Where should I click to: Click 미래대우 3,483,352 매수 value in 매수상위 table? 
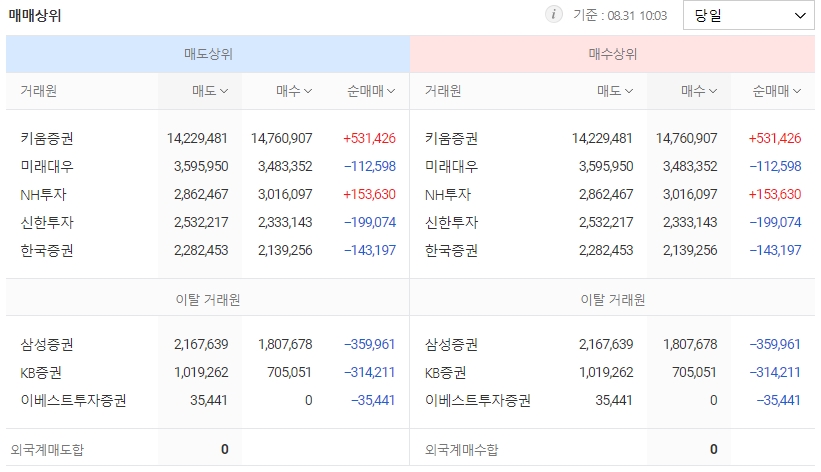pos(690,167)
